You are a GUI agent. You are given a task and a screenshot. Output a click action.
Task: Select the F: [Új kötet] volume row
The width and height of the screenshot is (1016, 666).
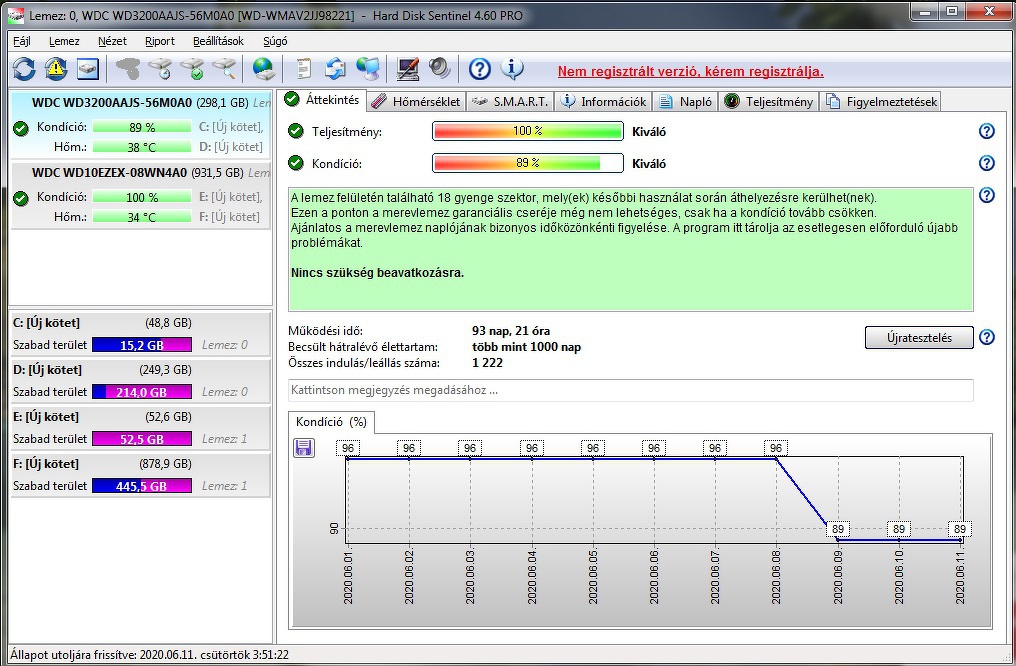click(141, 475)
